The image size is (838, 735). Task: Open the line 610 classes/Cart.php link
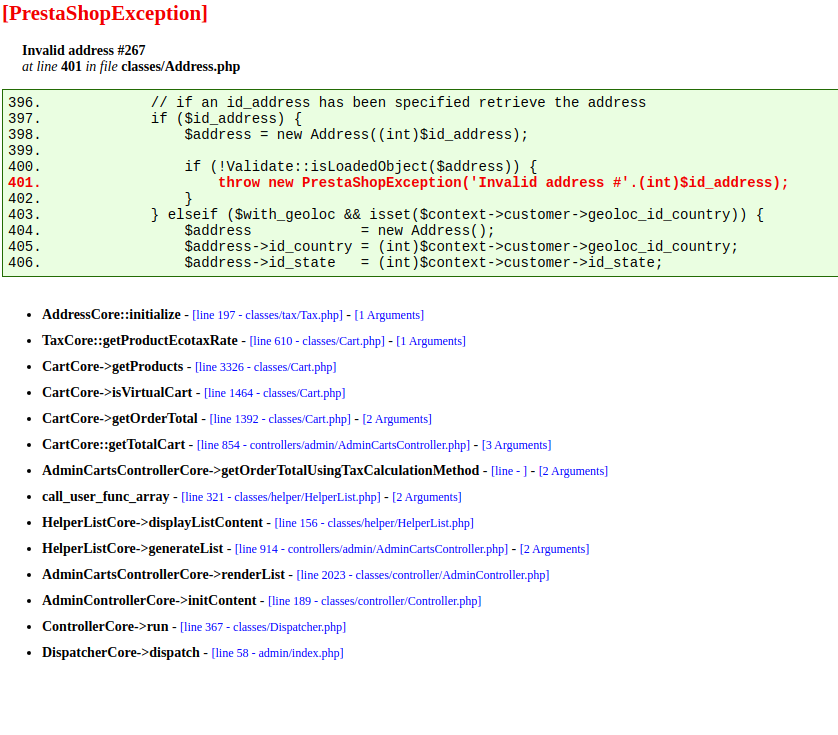coord(317,341)
